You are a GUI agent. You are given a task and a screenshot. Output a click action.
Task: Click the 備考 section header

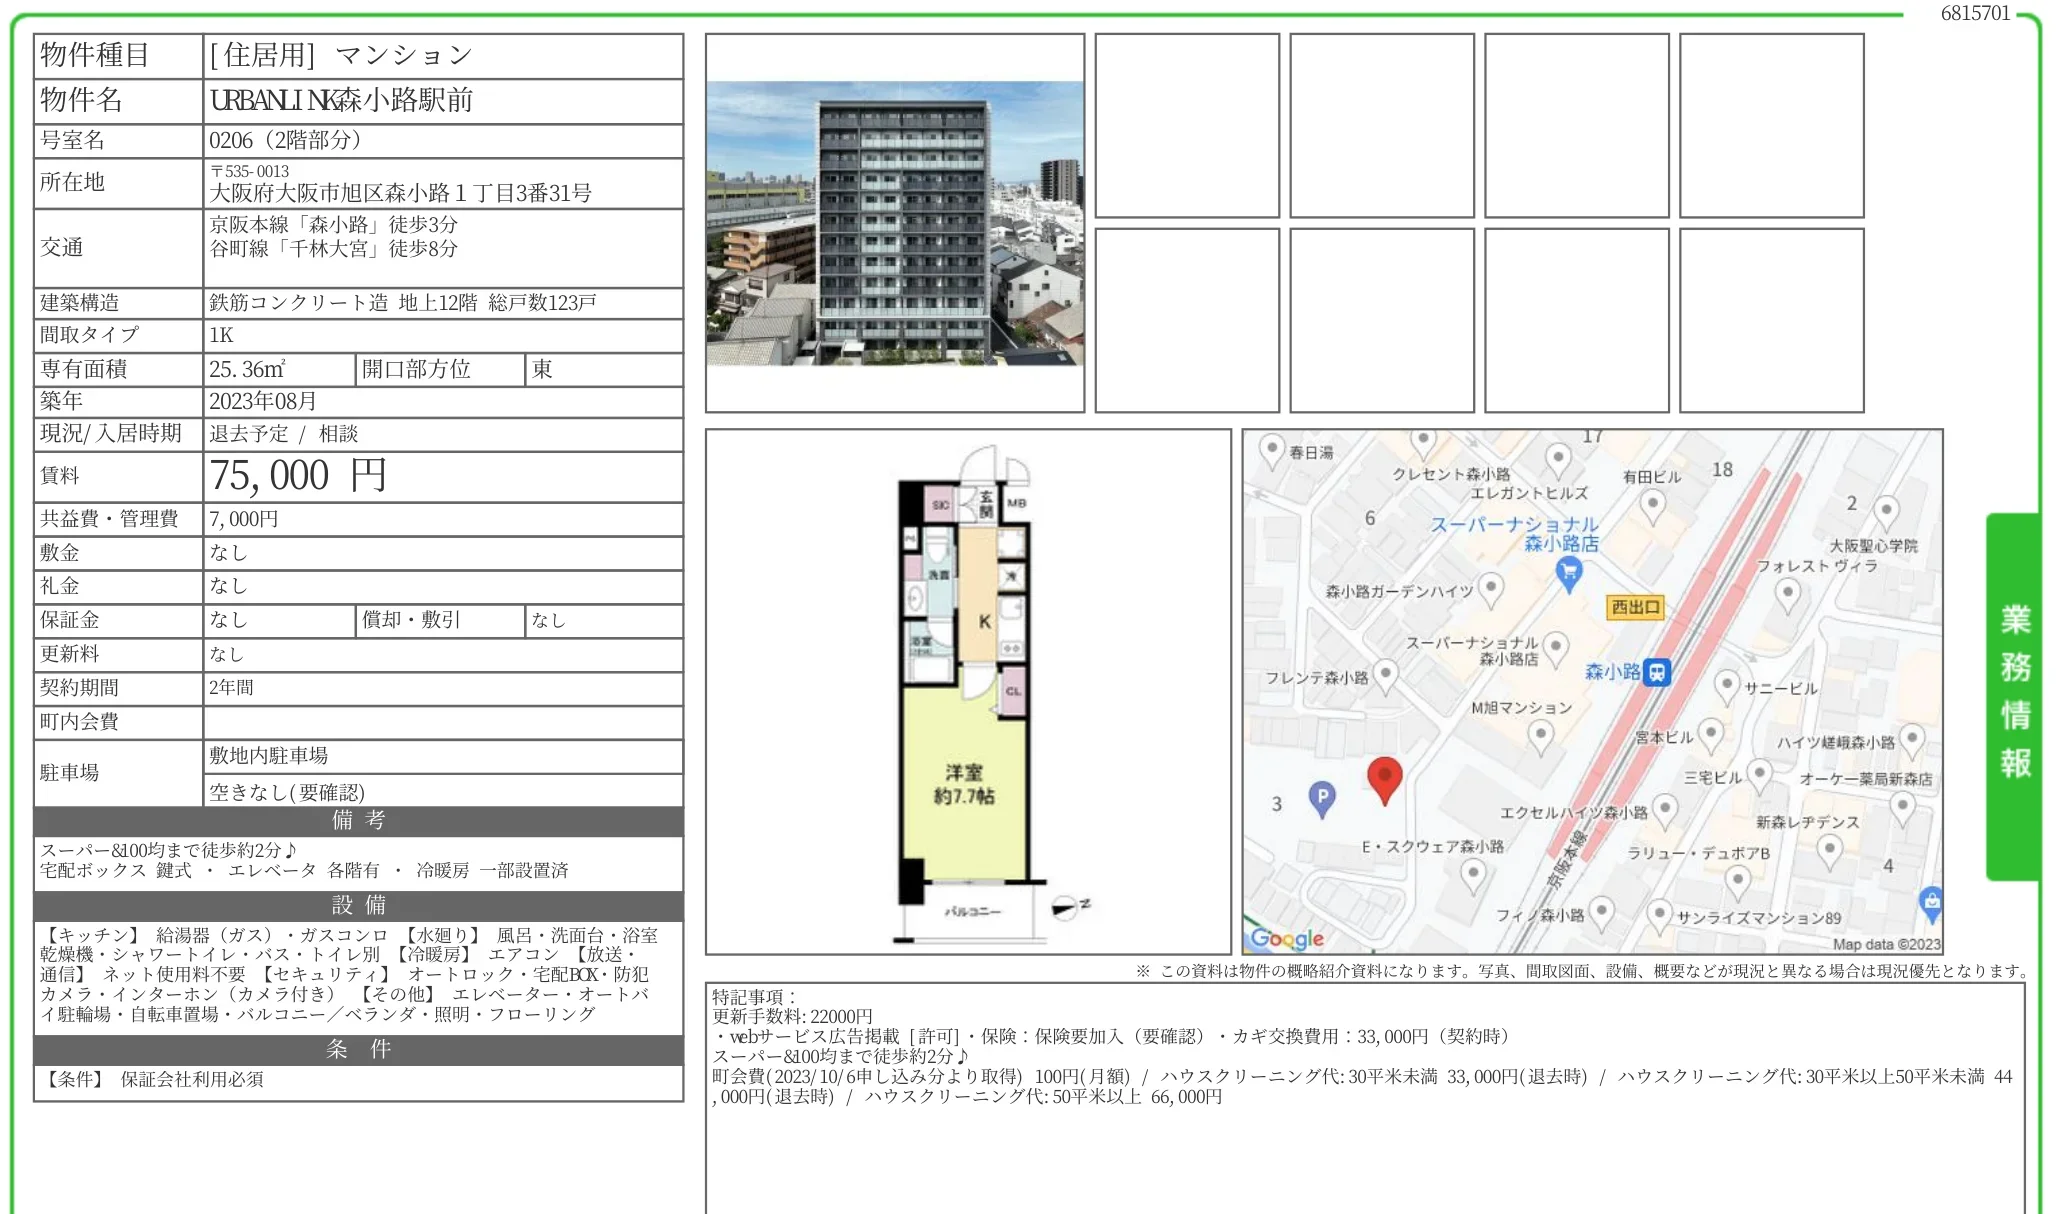pos(358,821)
